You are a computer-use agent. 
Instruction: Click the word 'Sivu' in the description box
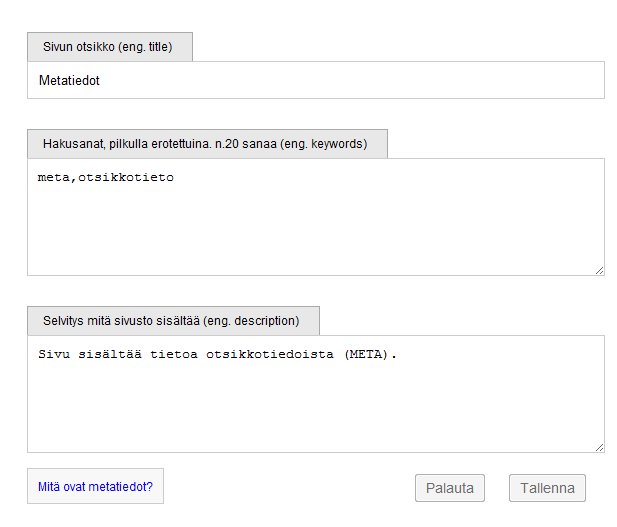click(x=54, y=355)
